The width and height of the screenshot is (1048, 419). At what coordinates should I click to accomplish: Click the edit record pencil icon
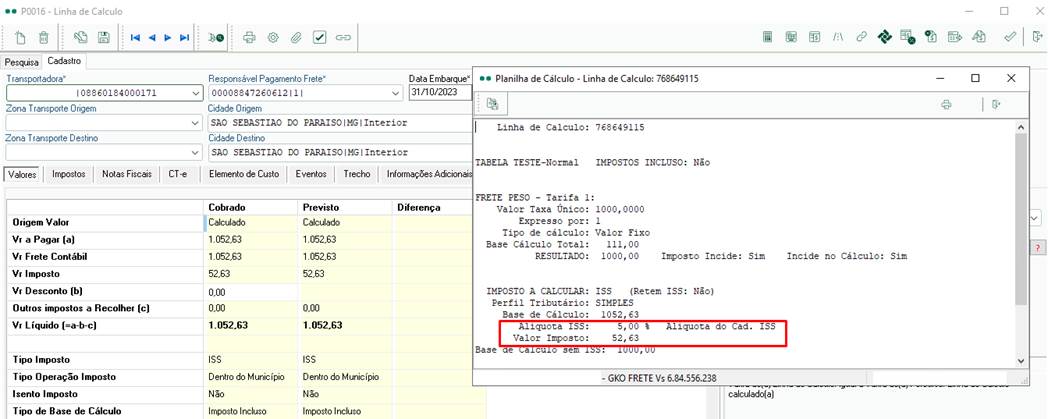[81, 37]
